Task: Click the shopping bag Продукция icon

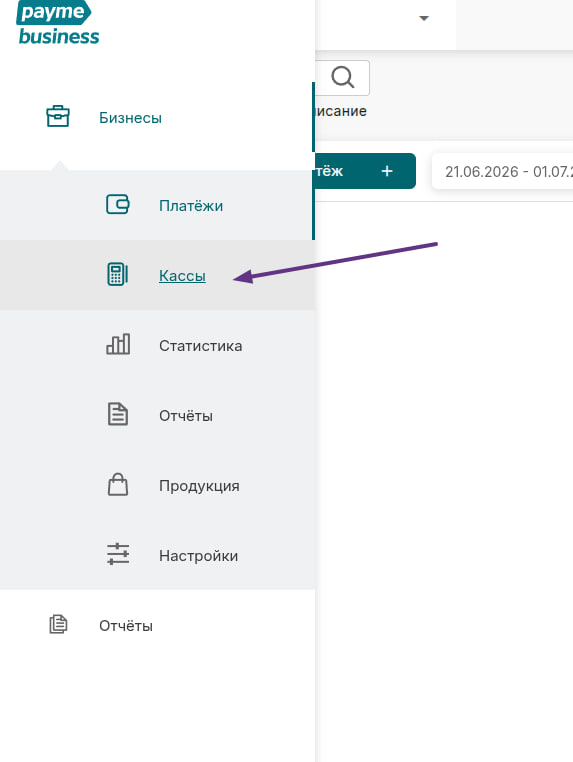Action: click(x=118, y=484)
